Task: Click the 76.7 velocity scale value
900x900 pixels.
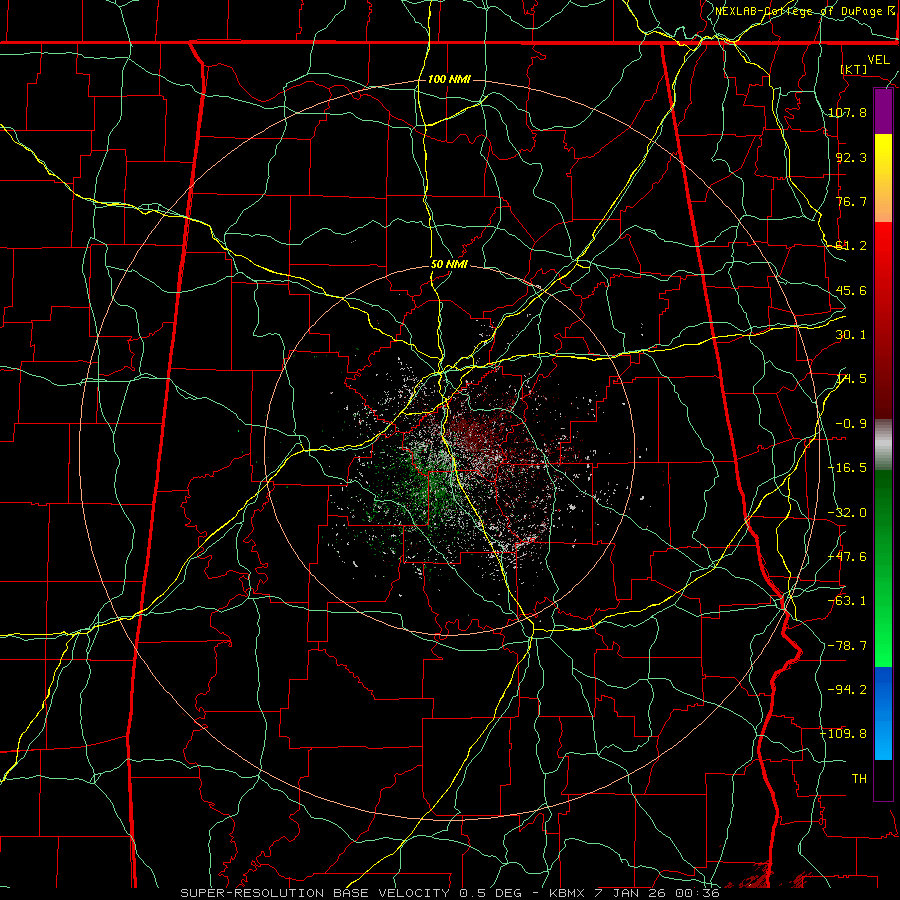Action: coord(851,201)
